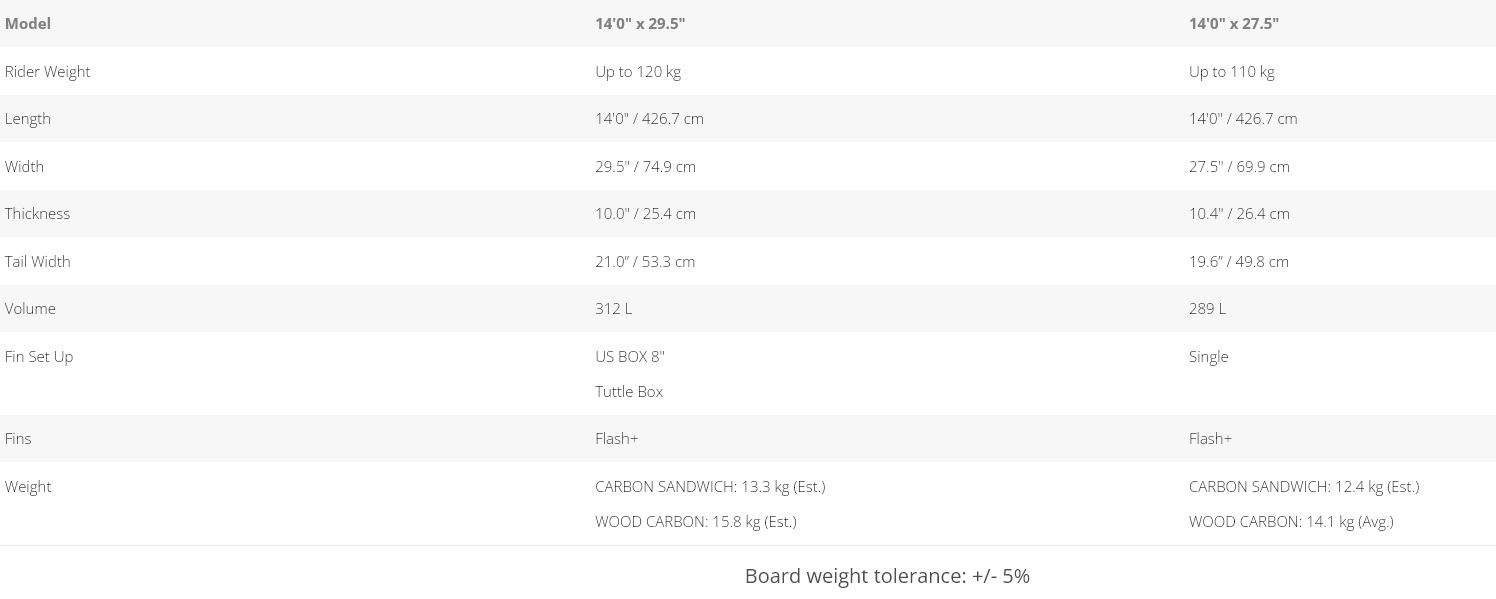Image resolution: width=1496 pixels, height=599 pixels.
Task: Select the 14'0" x 29.5" column header
Action: [x=640, y=24]
